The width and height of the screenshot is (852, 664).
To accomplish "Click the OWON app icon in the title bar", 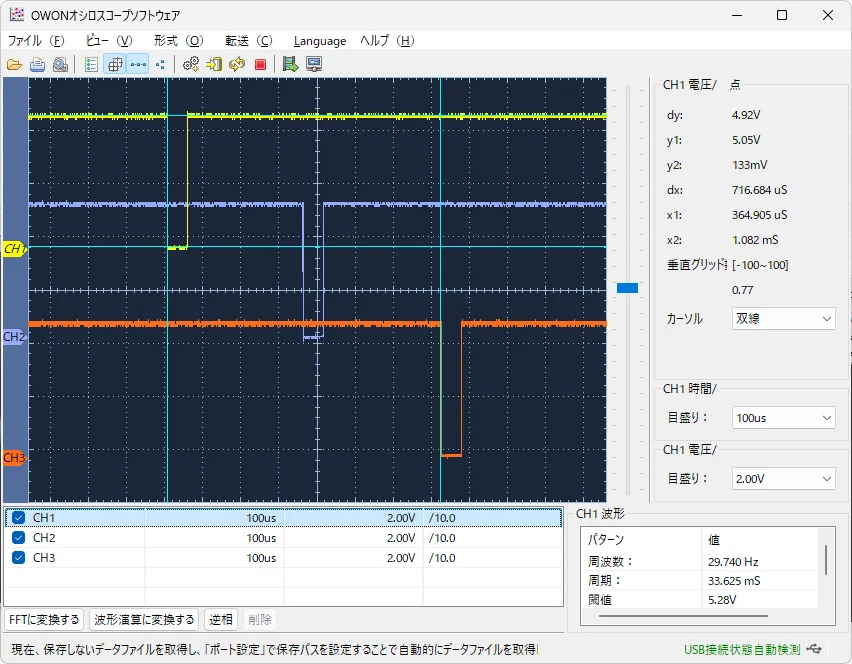I will (16, 15).
